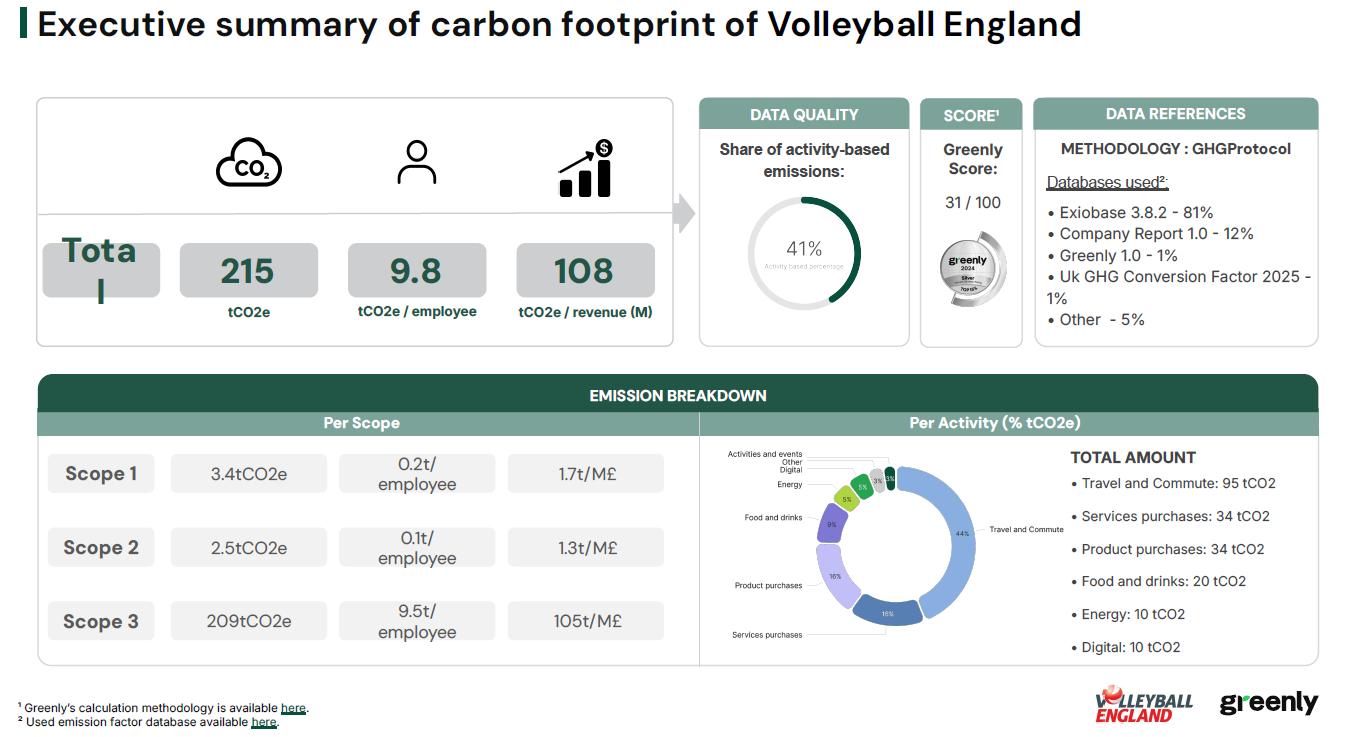Click the 'Exiobase 3.8.2 - 81%' bullet

(1130, 212)
